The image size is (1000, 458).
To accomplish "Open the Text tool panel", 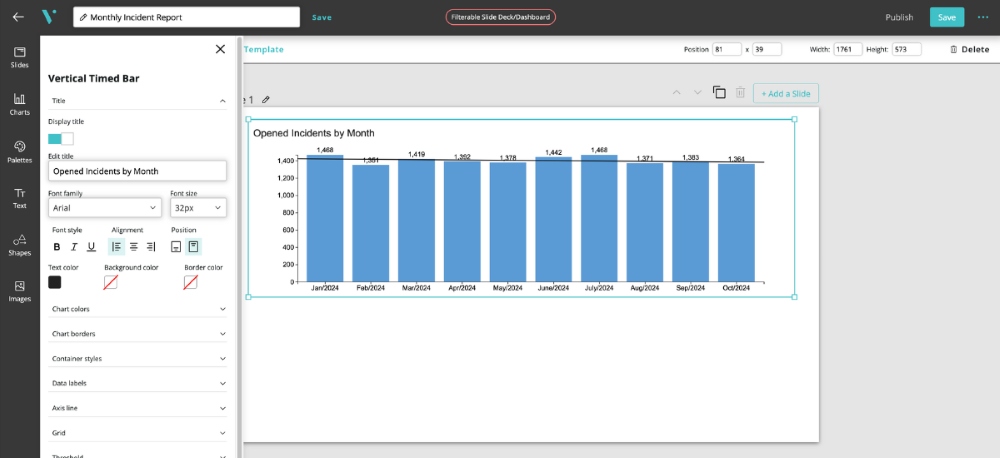I will [20, 198].
